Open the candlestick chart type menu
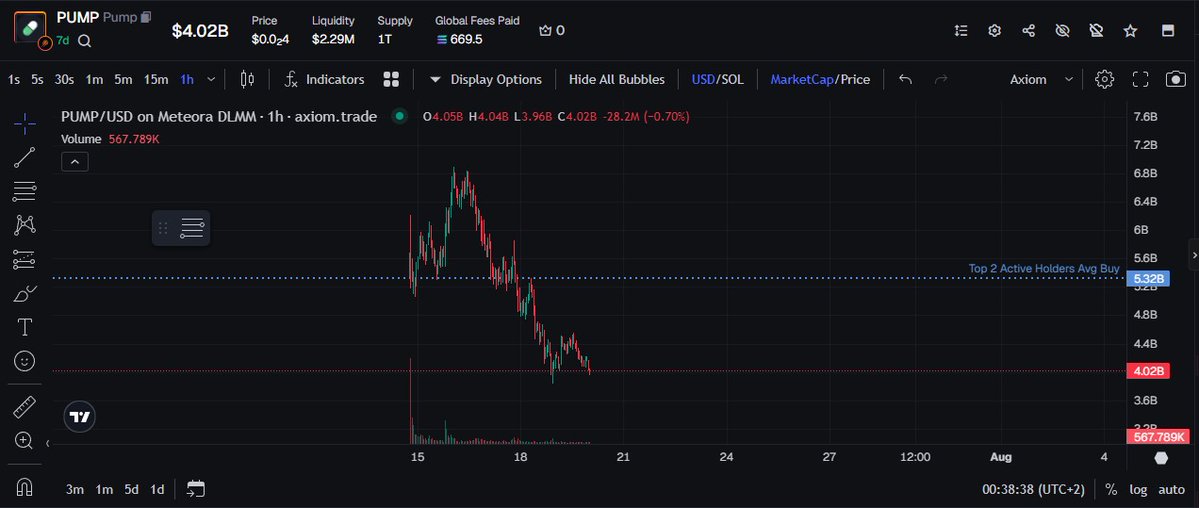Viewport: 1199px width, 508px height. [247, 79]
